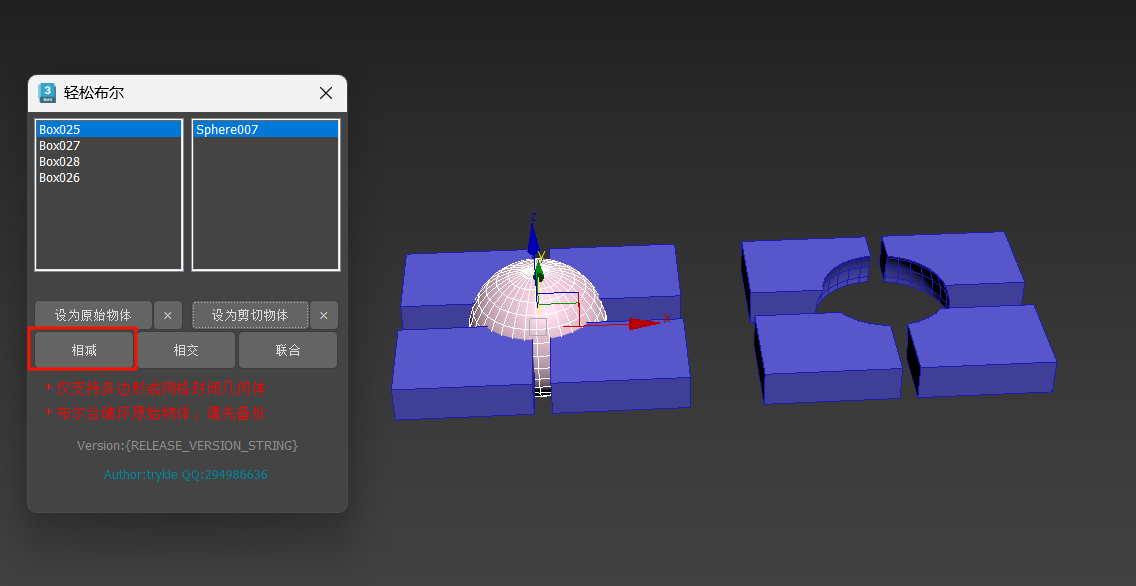Select Box026 in the list
Image resolution: width=1136 pixels, height=586 pixels.
[x=109, y=177]
